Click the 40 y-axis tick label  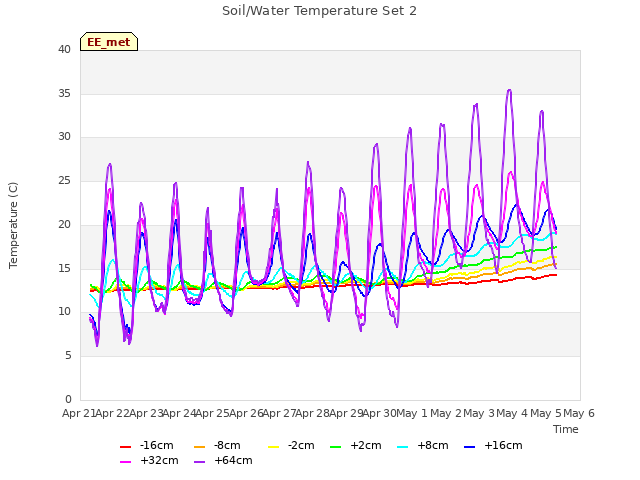click(64, 50)
